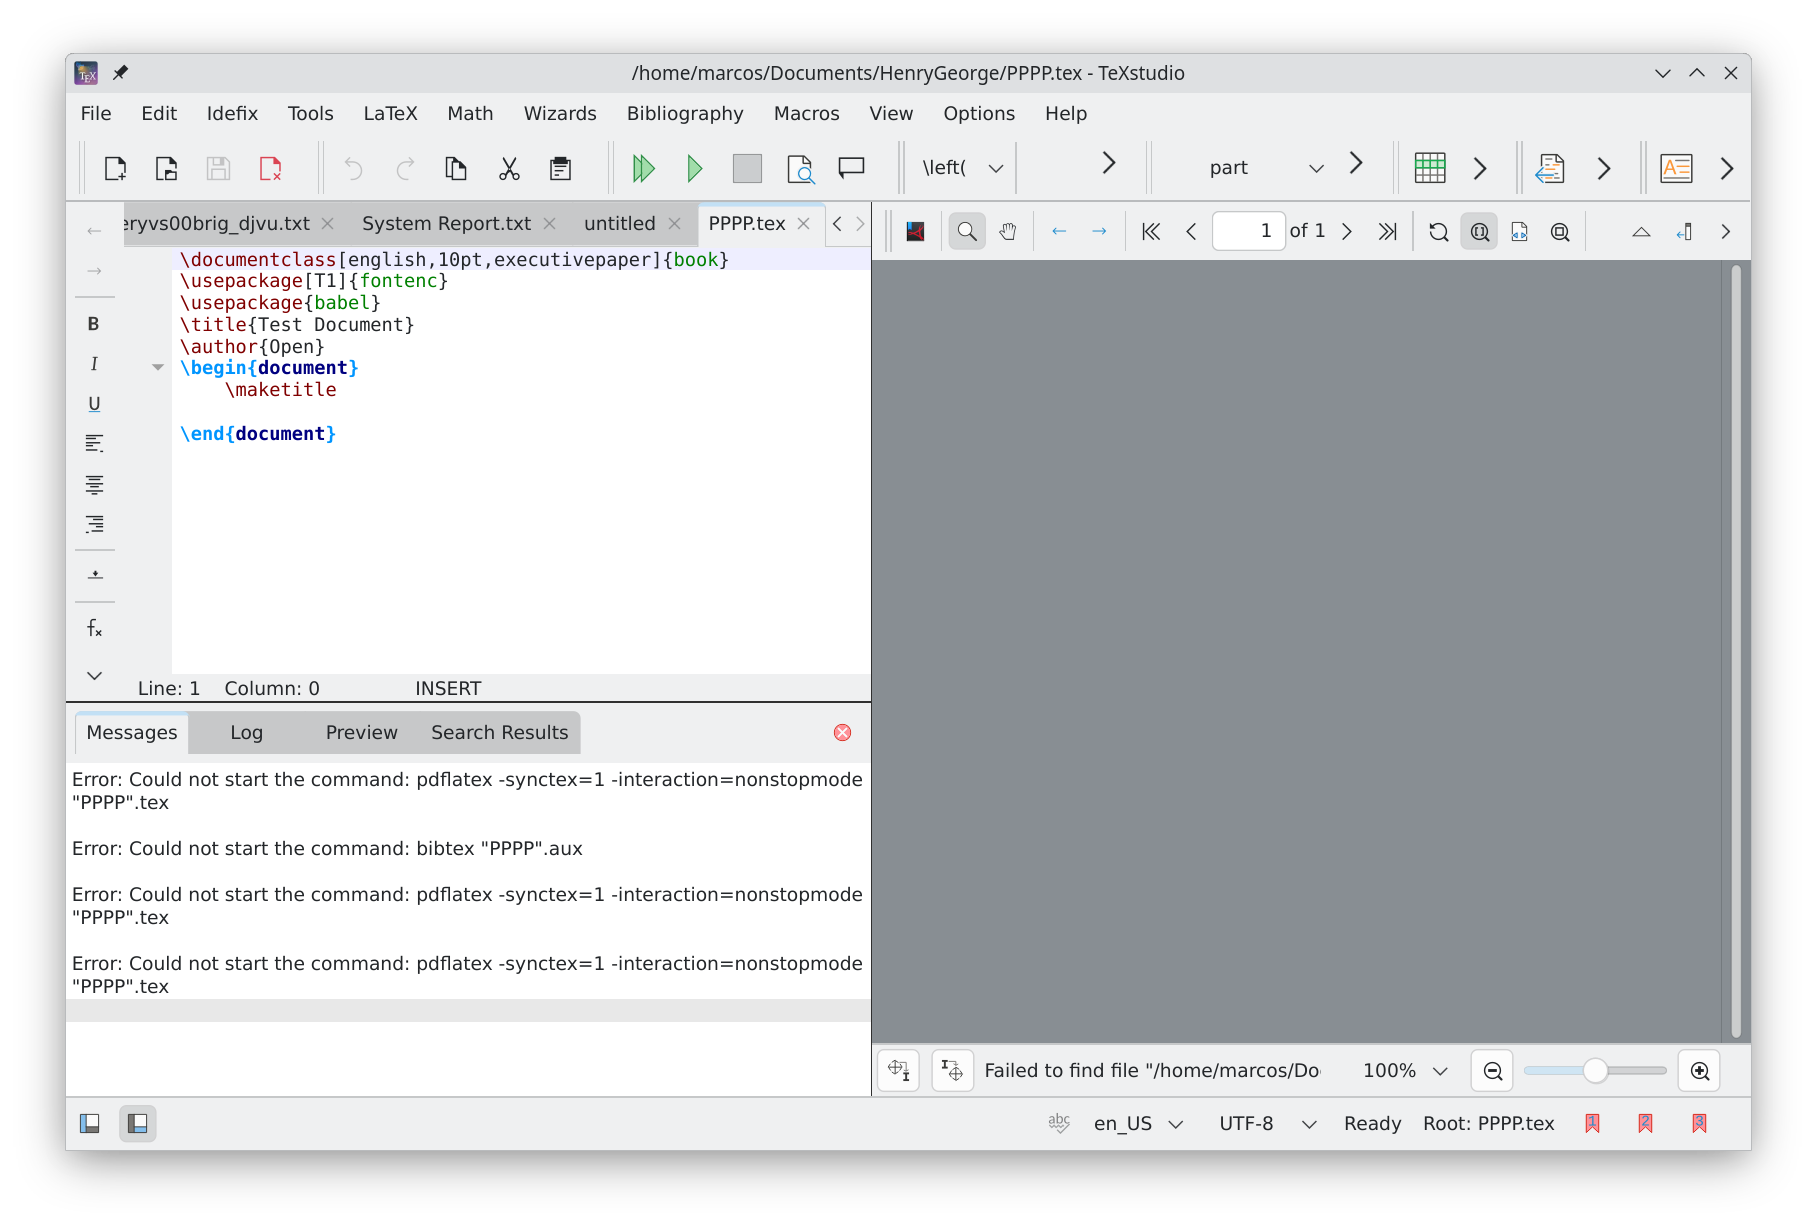Center text in the side toolbar
This screenshot has width=1817, height=1228.
tap(94, 485)
